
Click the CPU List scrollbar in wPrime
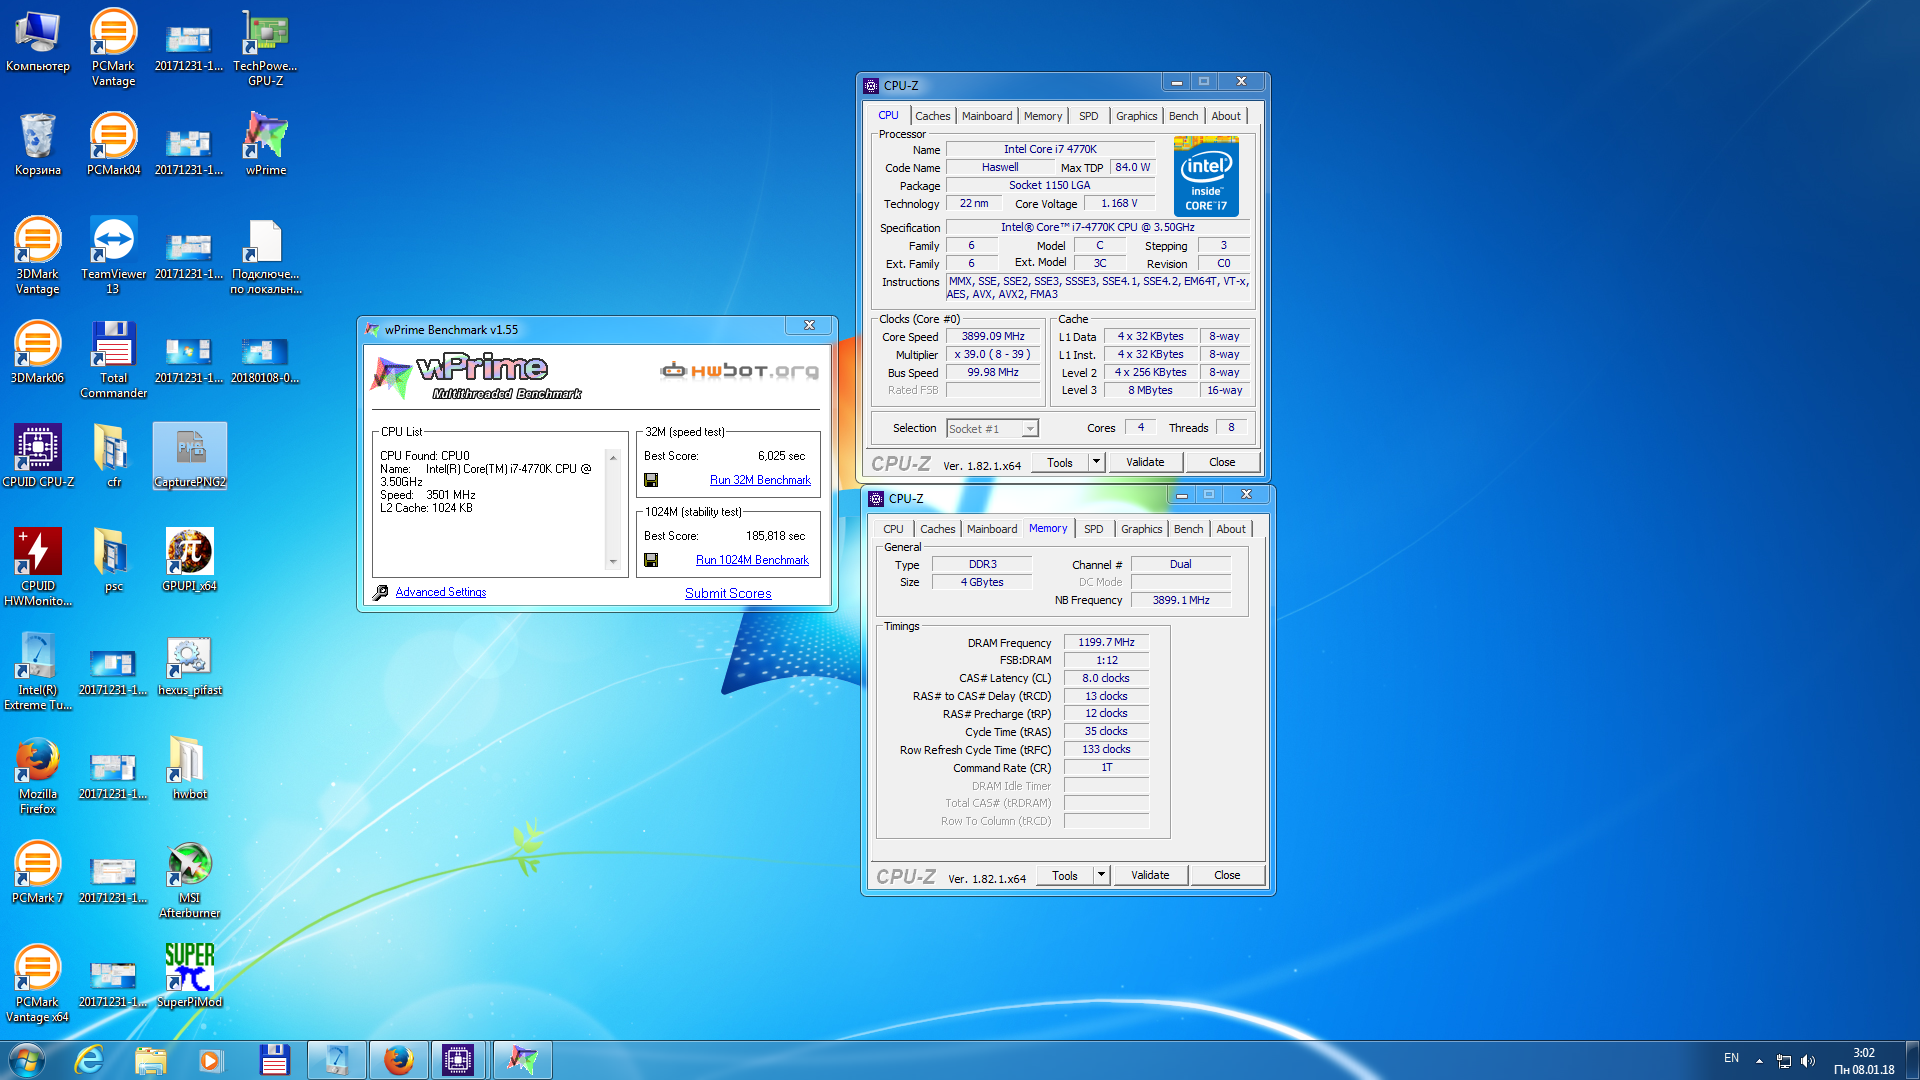[x=613, y=509]
